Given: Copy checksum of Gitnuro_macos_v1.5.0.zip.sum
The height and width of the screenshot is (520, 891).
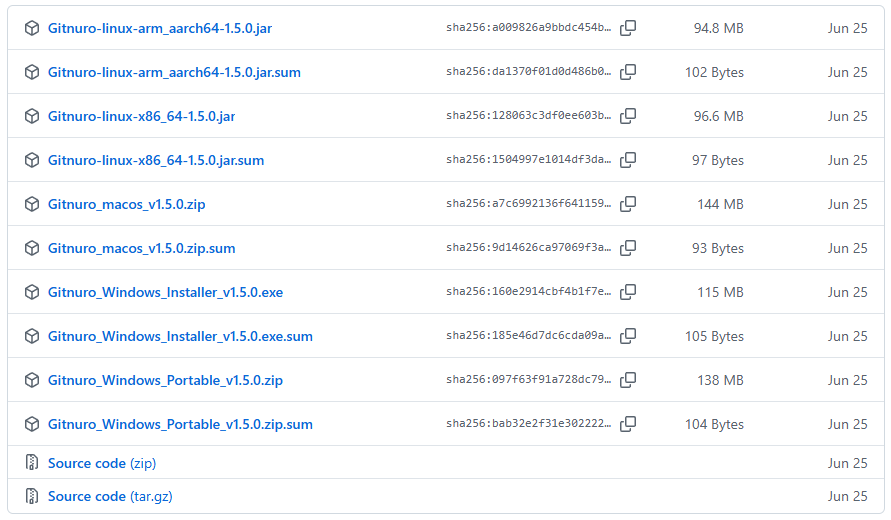Looking at the screenshot, I should pos(628,248).
